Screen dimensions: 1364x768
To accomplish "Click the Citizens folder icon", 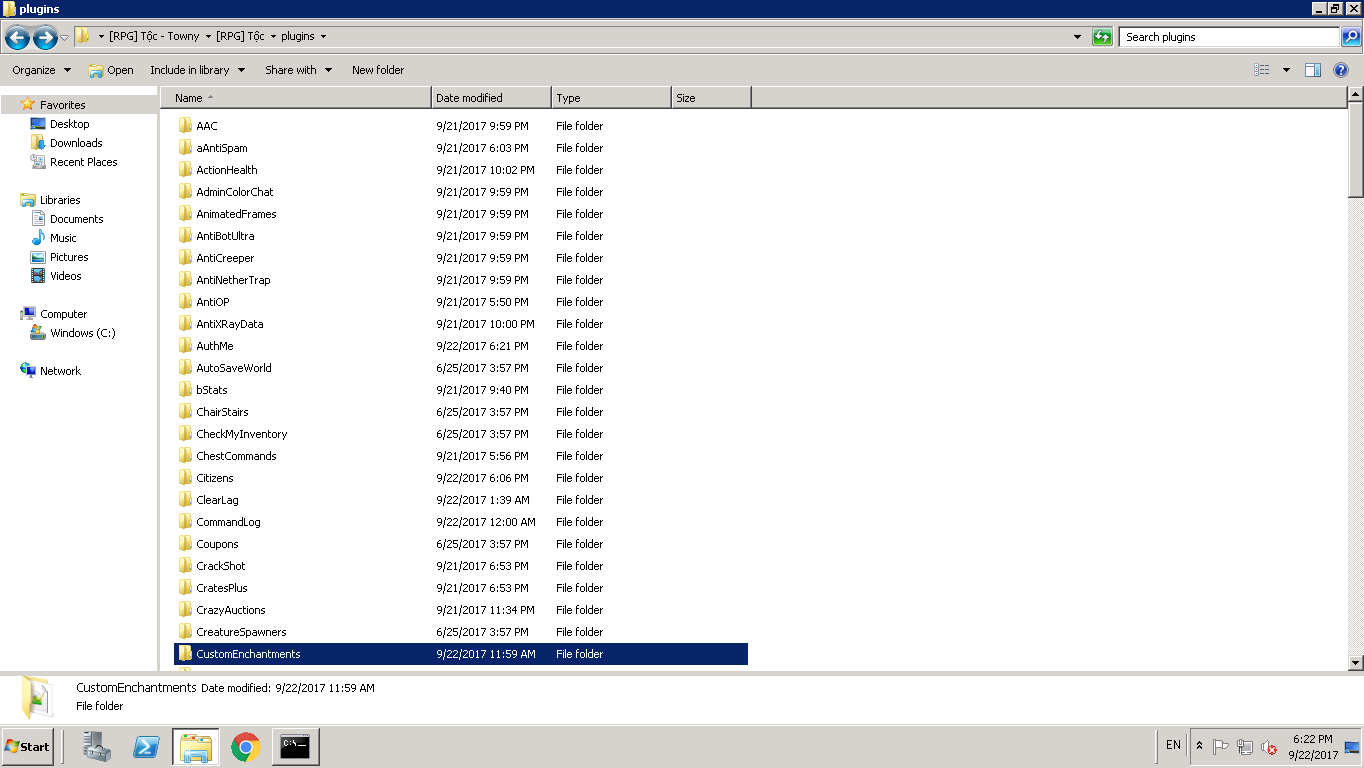I will (x=185, y=478).
